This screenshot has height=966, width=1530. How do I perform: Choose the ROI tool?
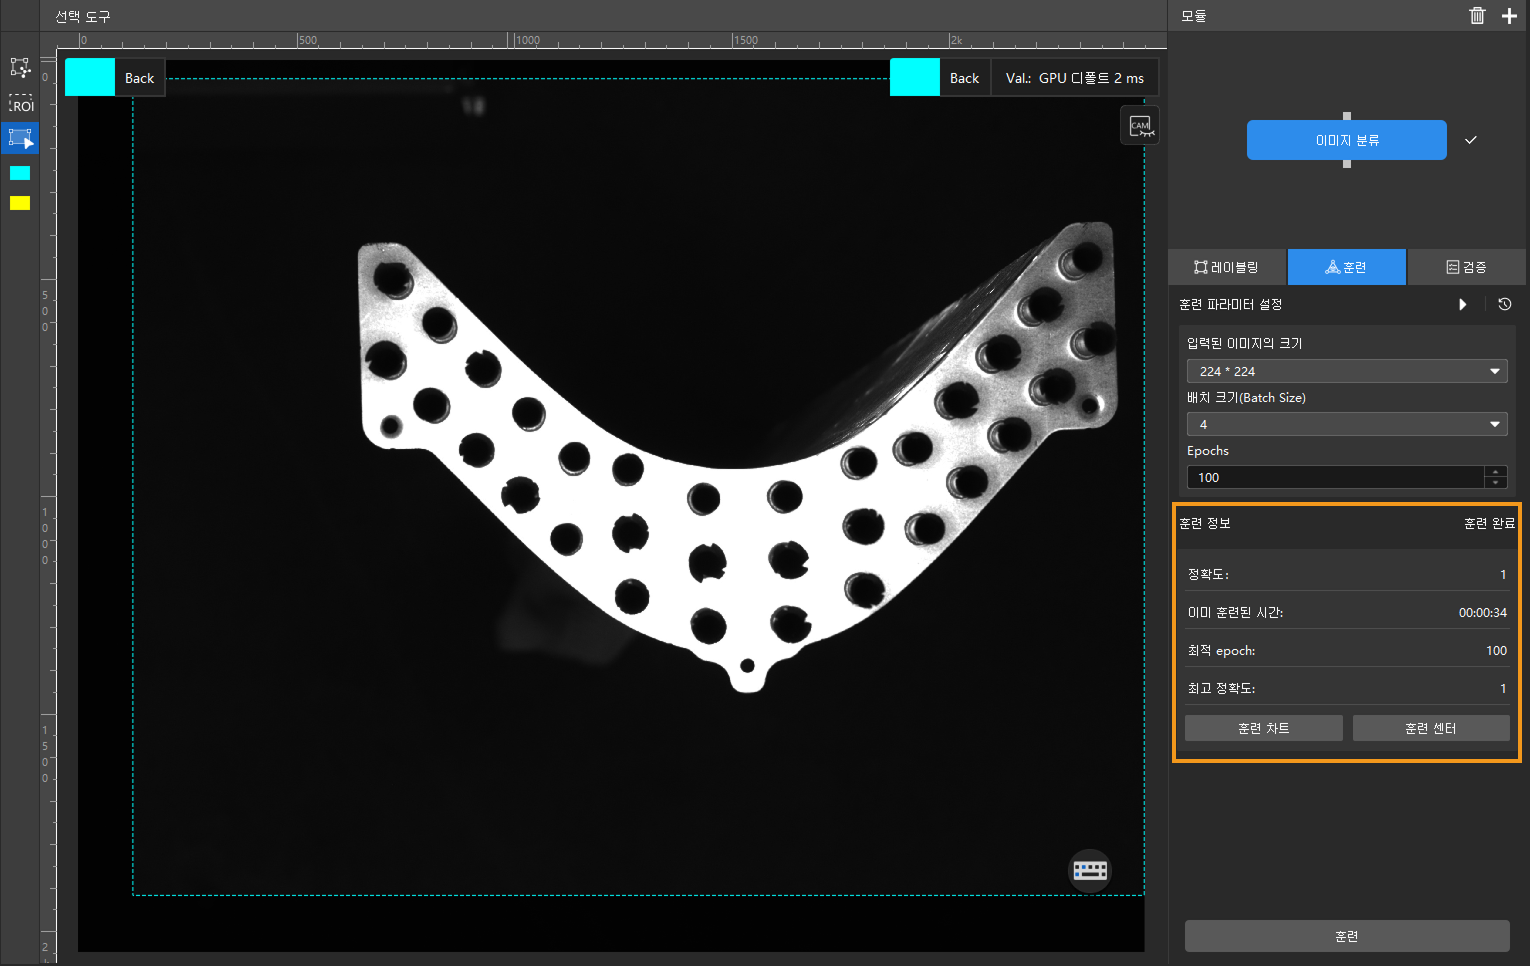[x=20, y=104]
